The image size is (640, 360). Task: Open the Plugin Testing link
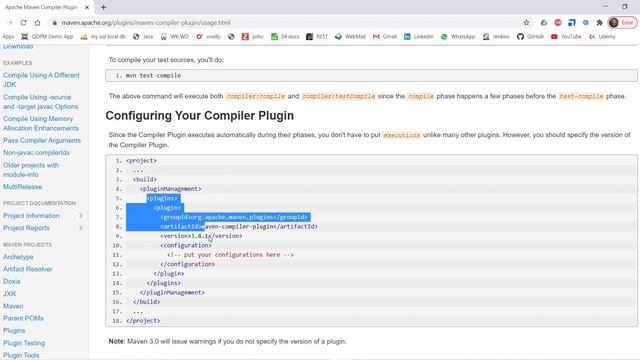[x=24, y=343]
